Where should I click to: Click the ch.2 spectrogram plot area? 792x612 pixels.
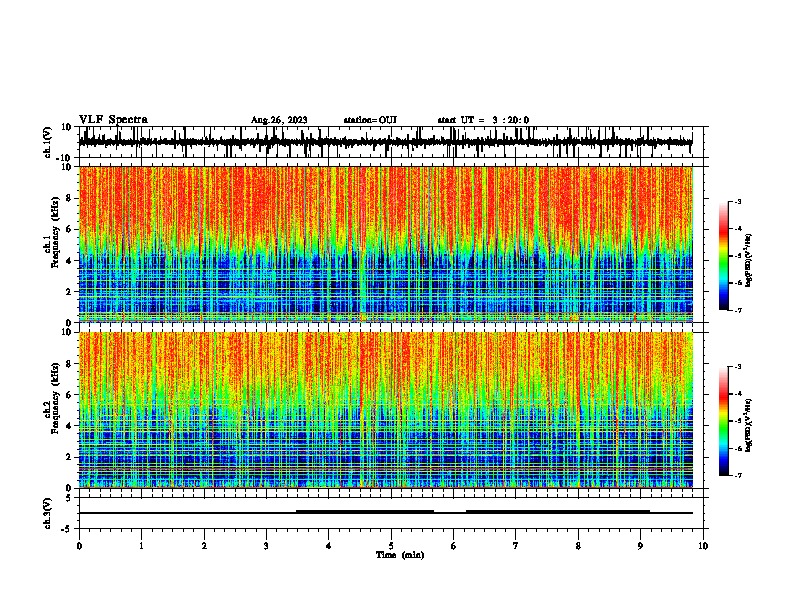point(385,410)
